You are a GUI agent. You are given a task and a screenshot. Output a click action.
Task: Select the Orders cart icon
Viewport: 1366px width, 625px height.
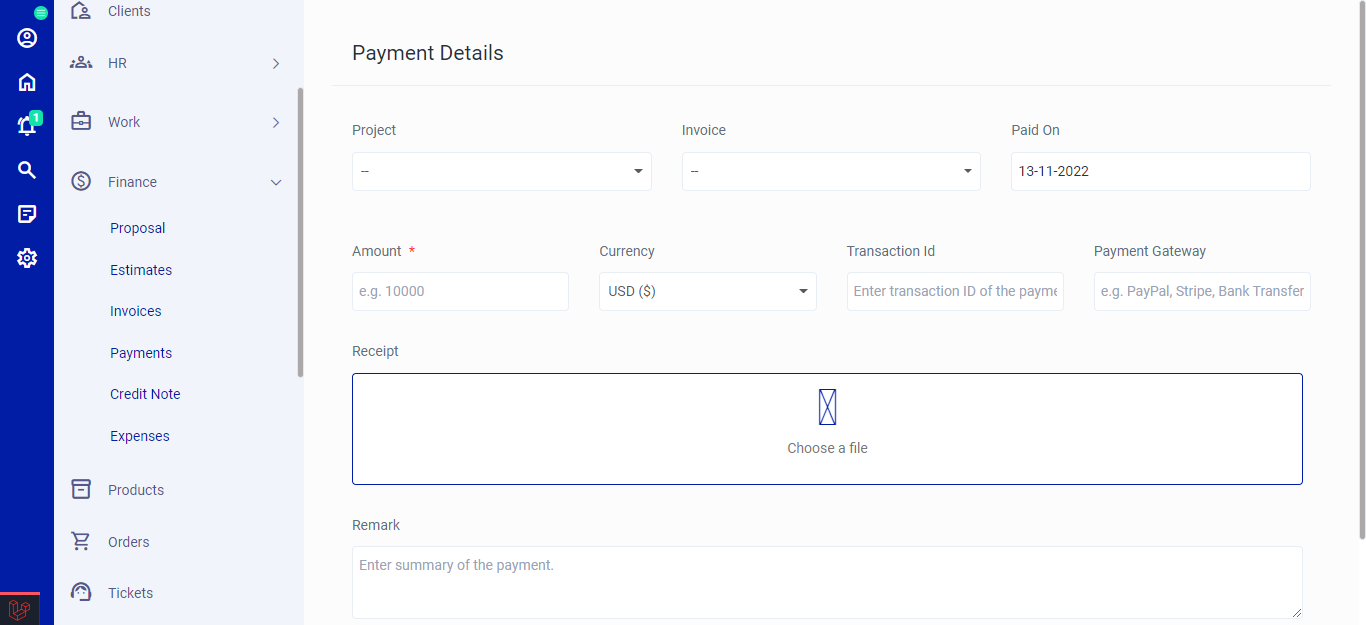[80, 540]
